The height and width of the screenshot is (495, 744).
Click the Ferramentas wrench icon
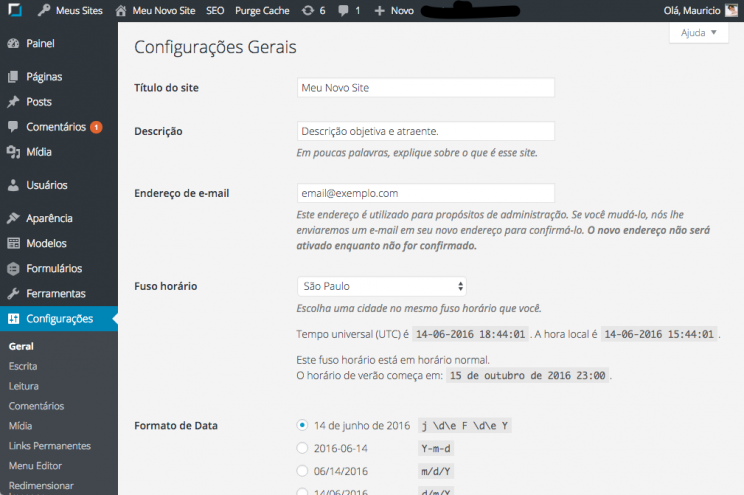click(13, 293)
